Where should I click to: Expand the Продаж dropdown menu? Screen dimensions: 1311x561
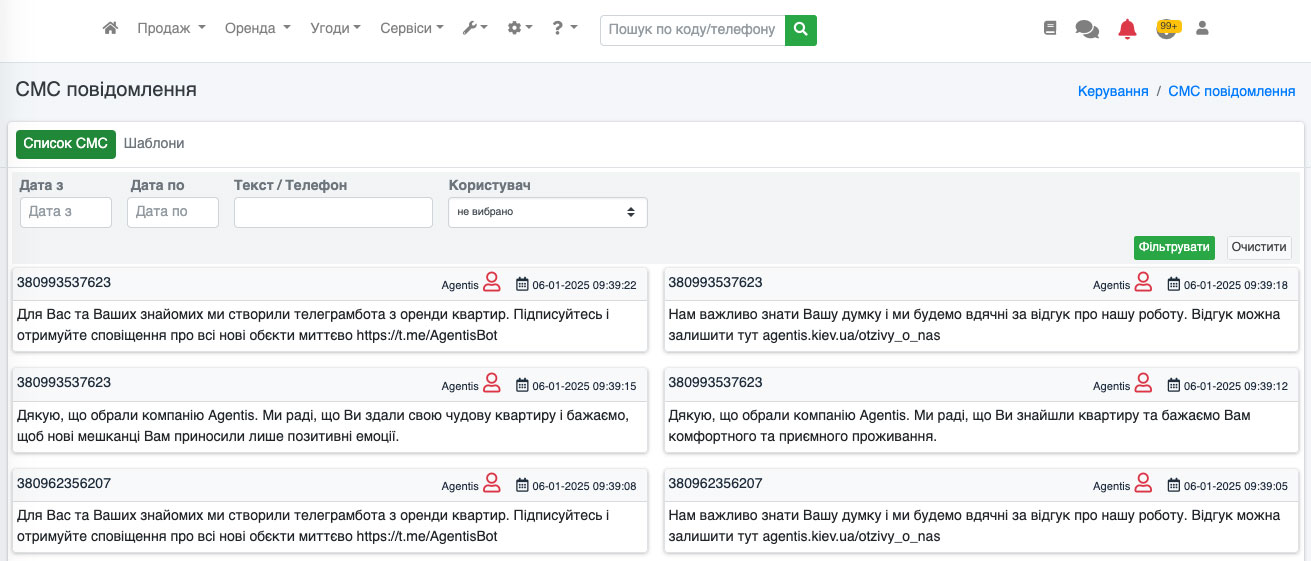171,29
